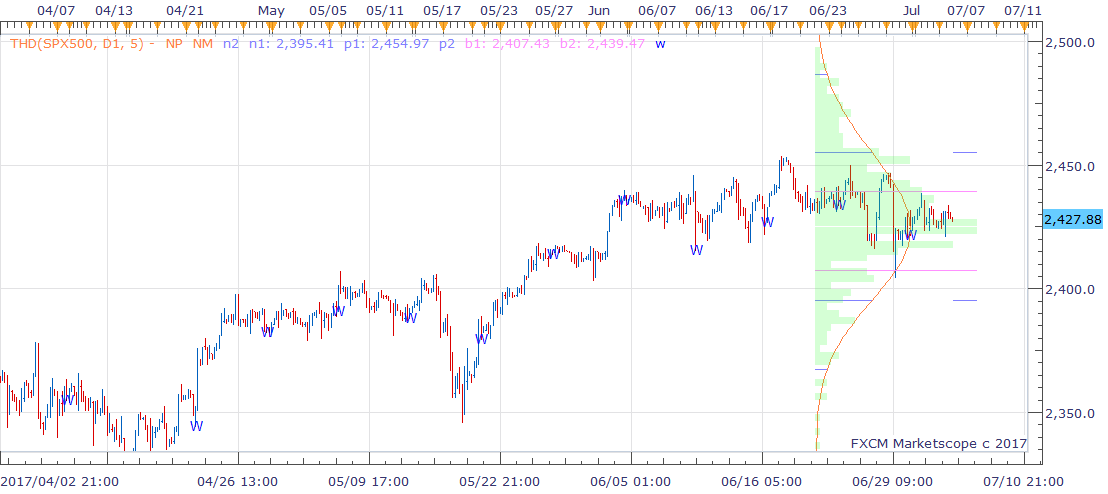Click the b2: 2,439.47 legend value
1108x494 pixels.
(603, 44)
